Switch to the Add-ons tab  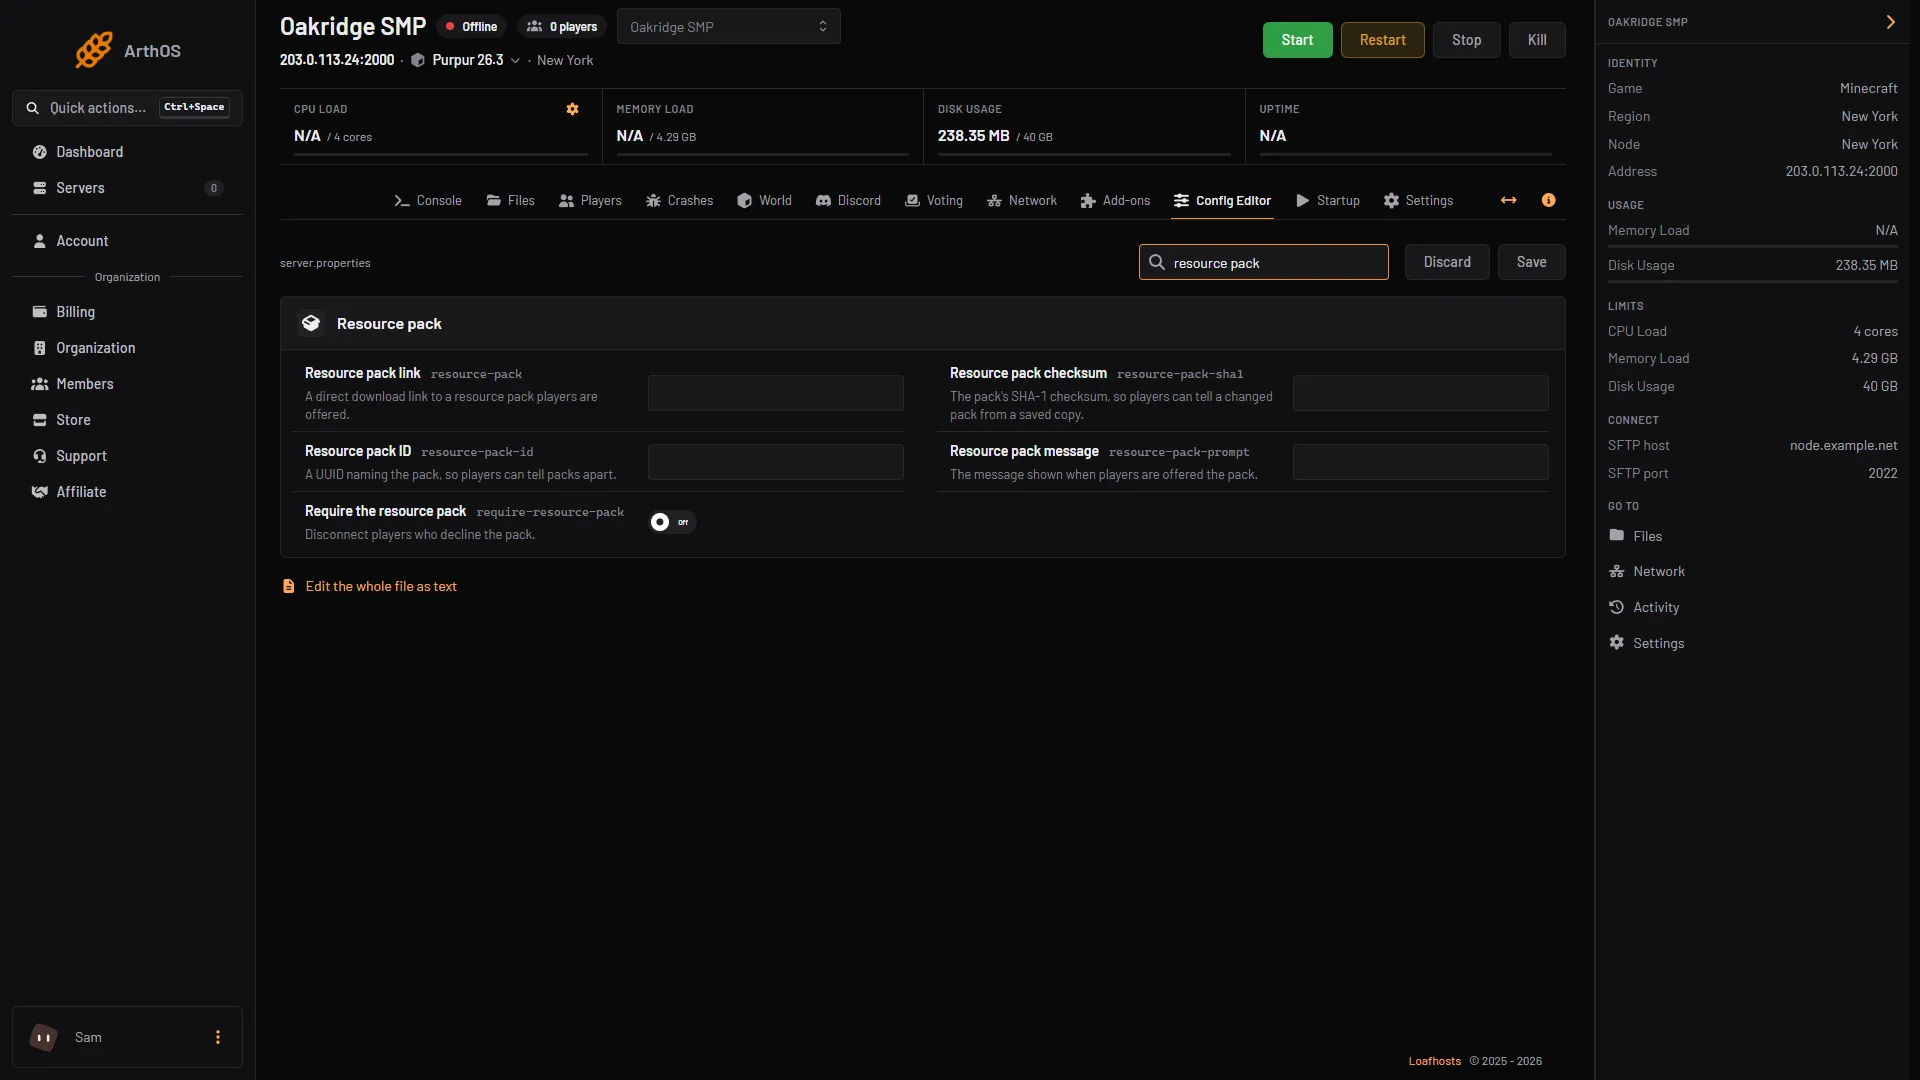1115,200
